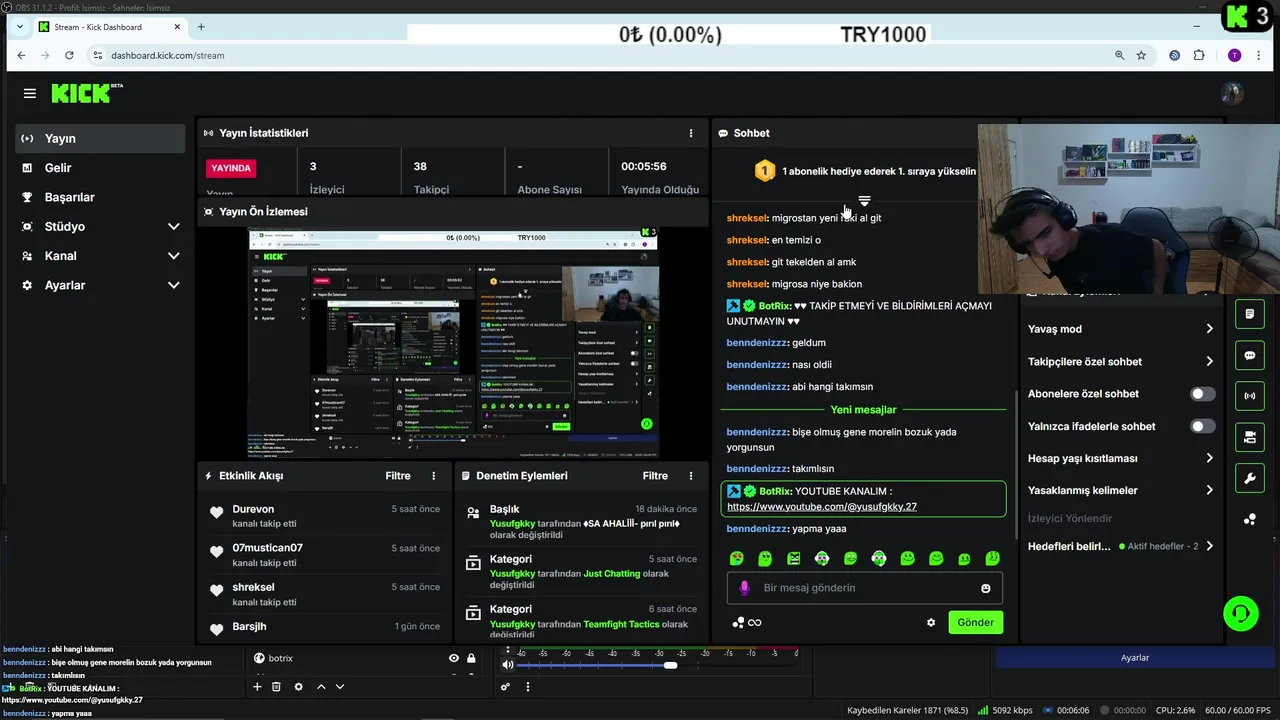Open Denetim Eylemleri three-dot menu
This screenshot has height=720, width=1280.
(690, 476)
